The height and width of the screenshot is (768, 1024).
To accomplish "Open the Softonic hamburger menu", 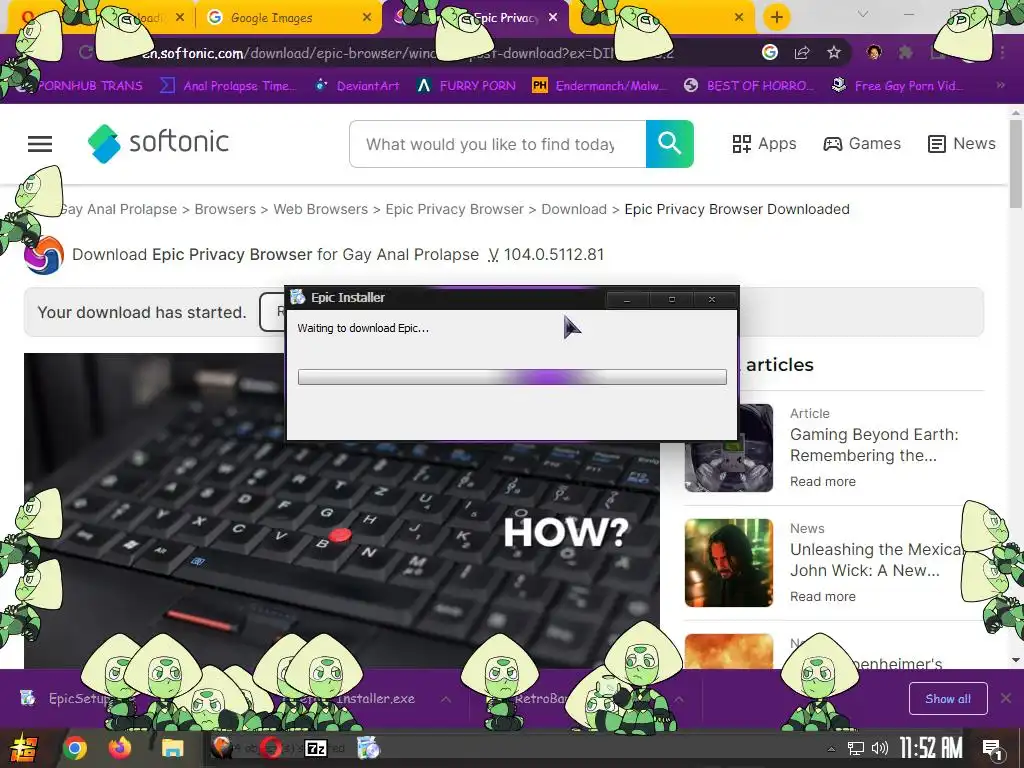I will pos(40,144).
